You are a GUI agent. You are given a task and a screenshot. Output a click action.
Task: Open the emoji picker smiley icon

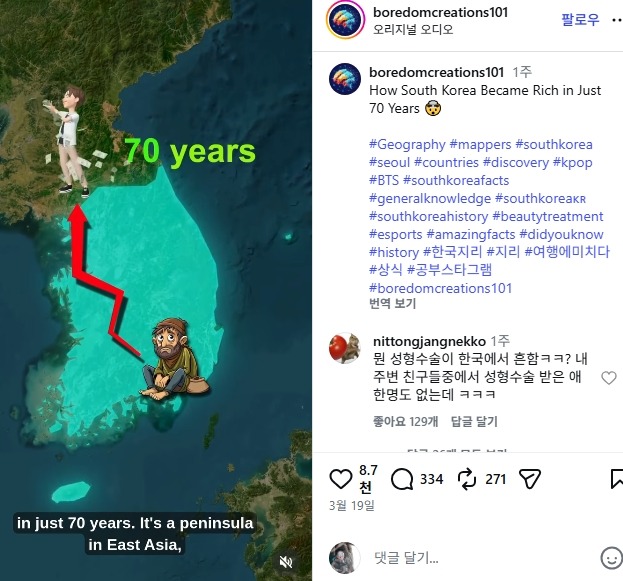[x=611, y=558]
